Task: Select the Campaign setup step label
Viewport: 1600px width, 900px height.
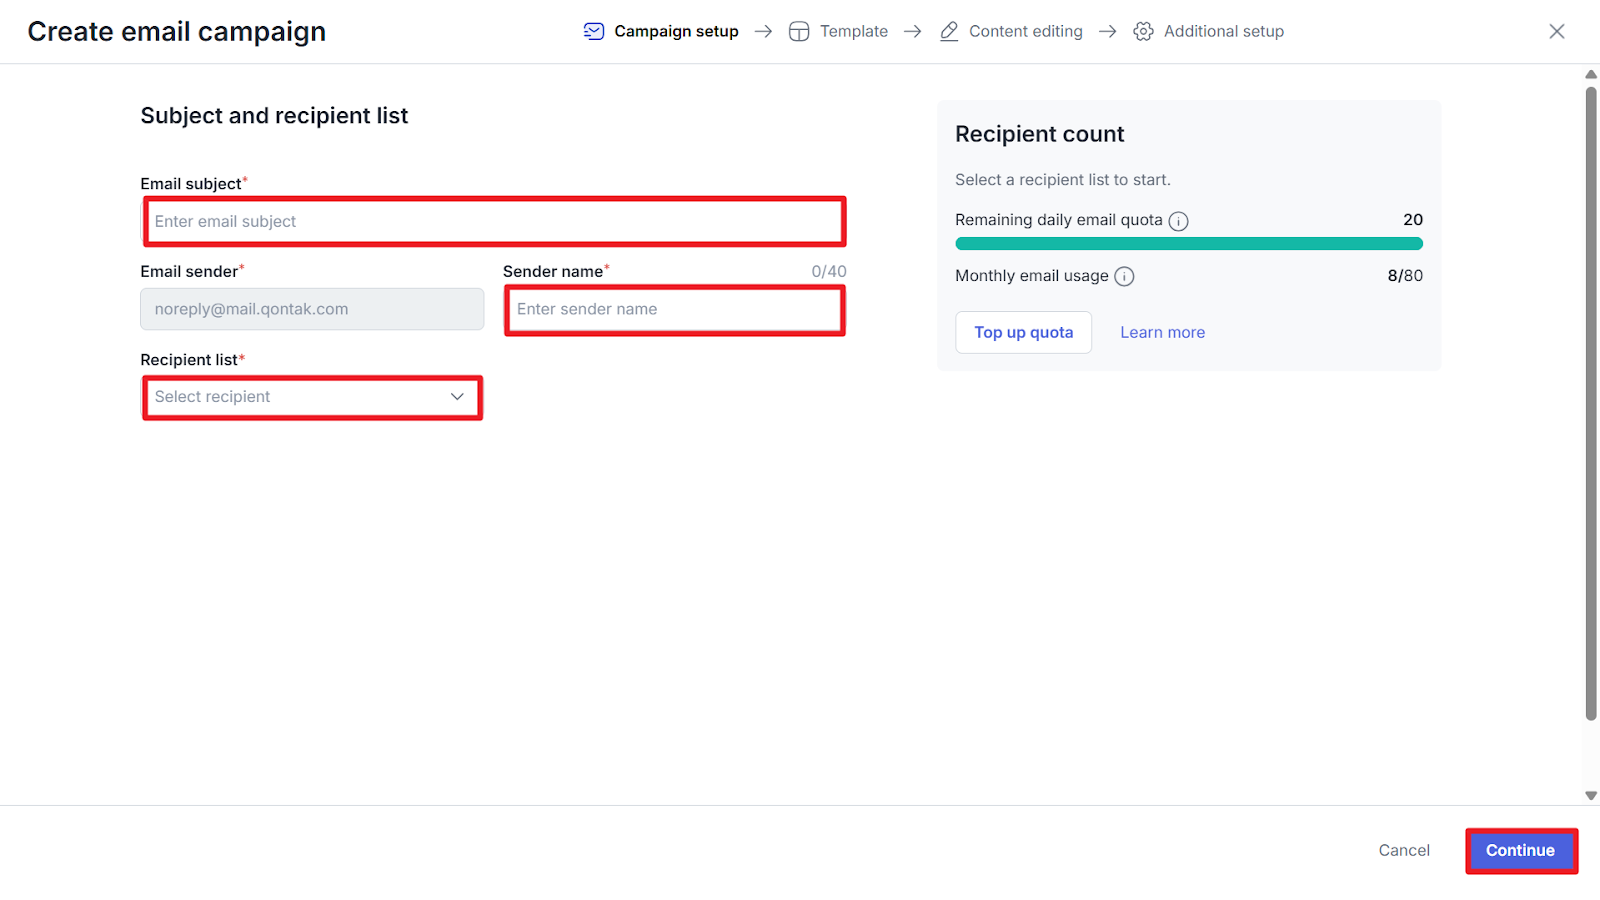Action: [676, 31]
